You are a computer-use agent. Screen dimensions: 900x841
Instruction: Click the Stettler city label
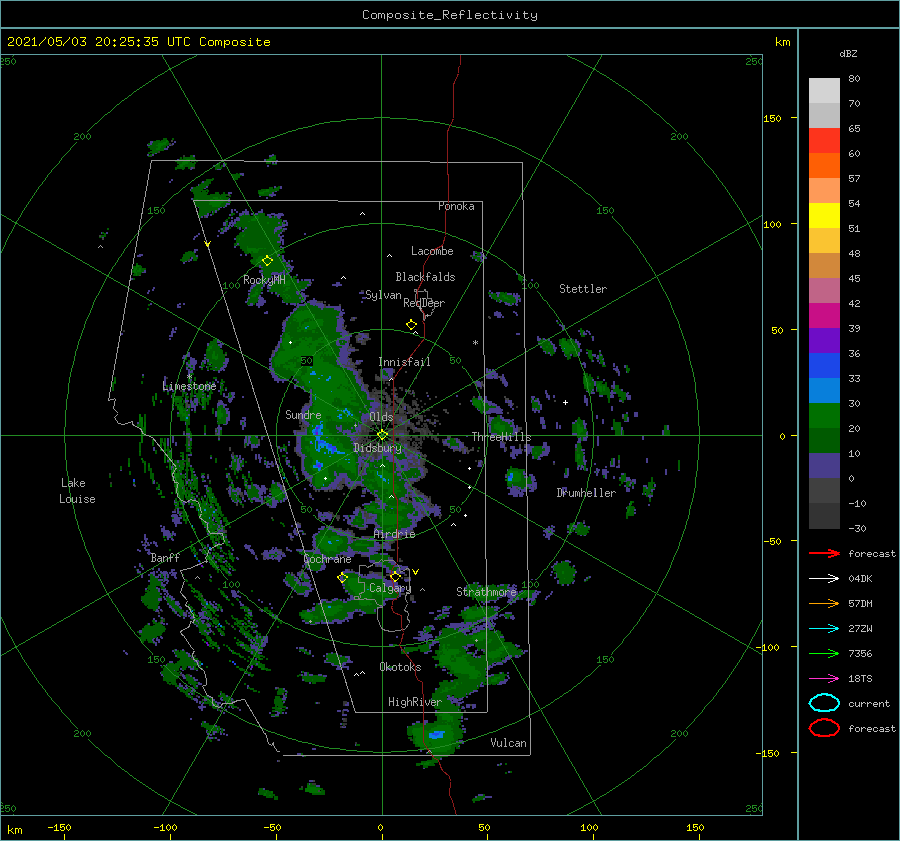click(583, 289)
